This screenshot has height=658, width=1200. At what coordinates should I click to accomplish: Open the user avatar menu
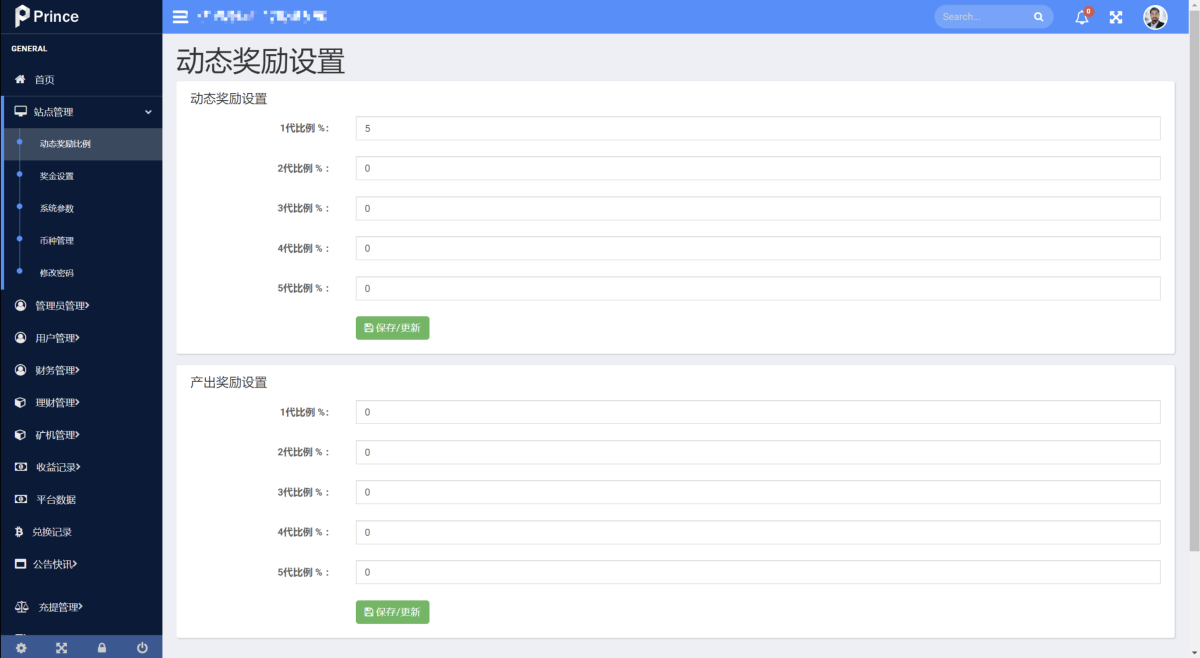tap(1155, 17)
